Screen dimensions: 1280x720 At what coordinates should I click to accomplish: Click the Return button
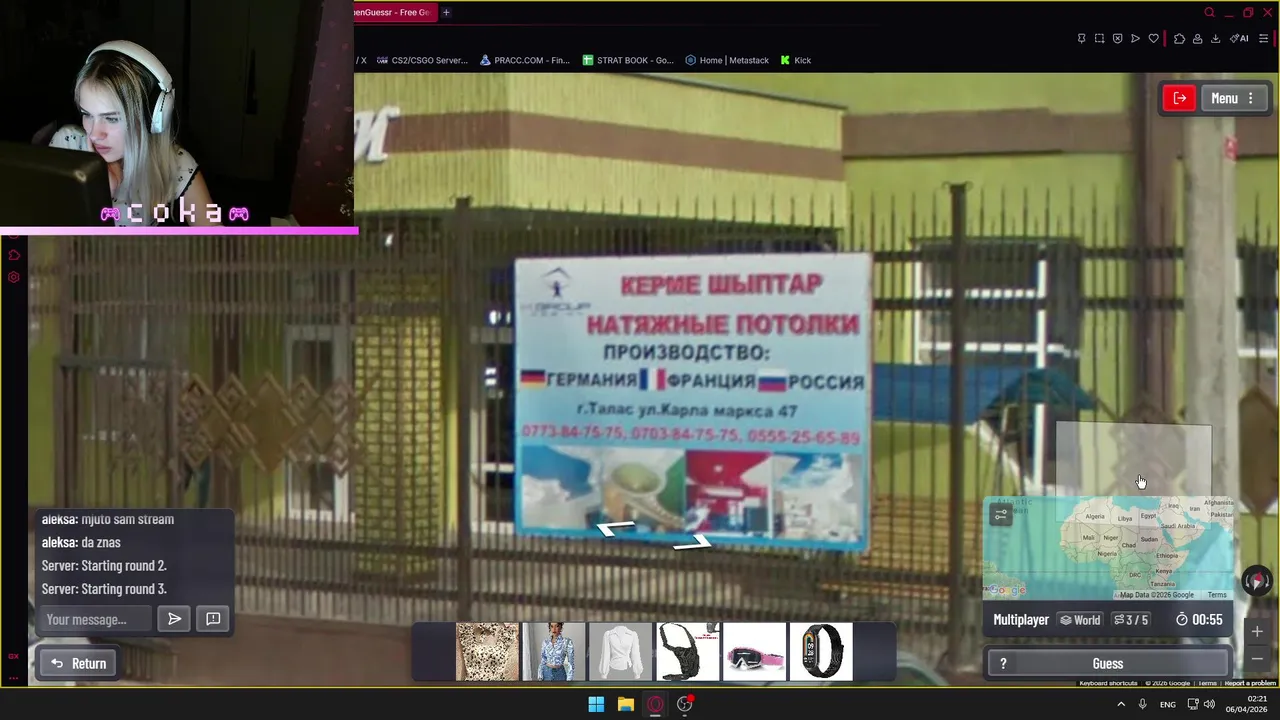point(79,663)
